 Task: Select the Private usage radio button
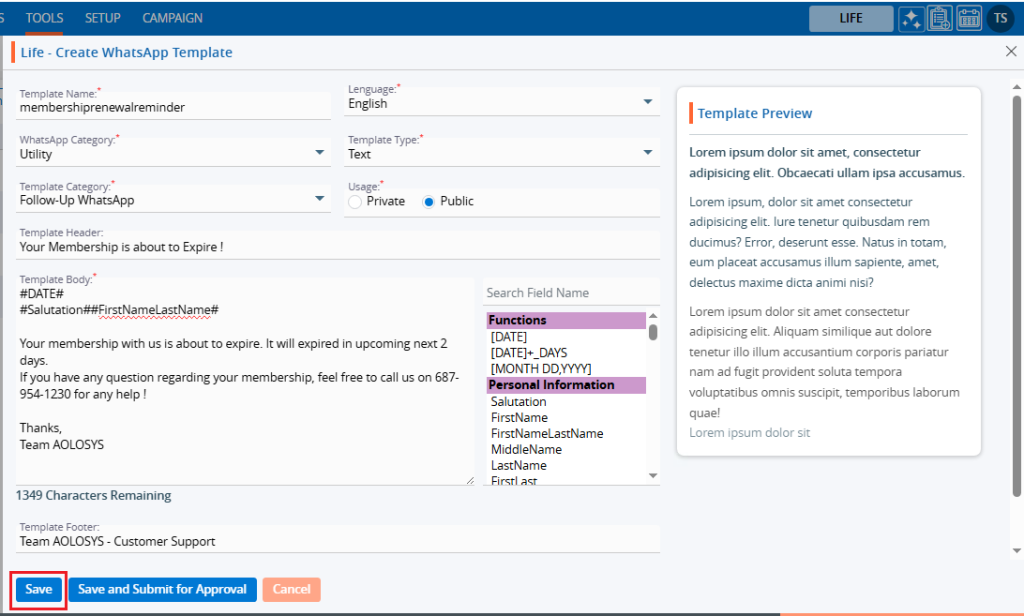point(355,202)
